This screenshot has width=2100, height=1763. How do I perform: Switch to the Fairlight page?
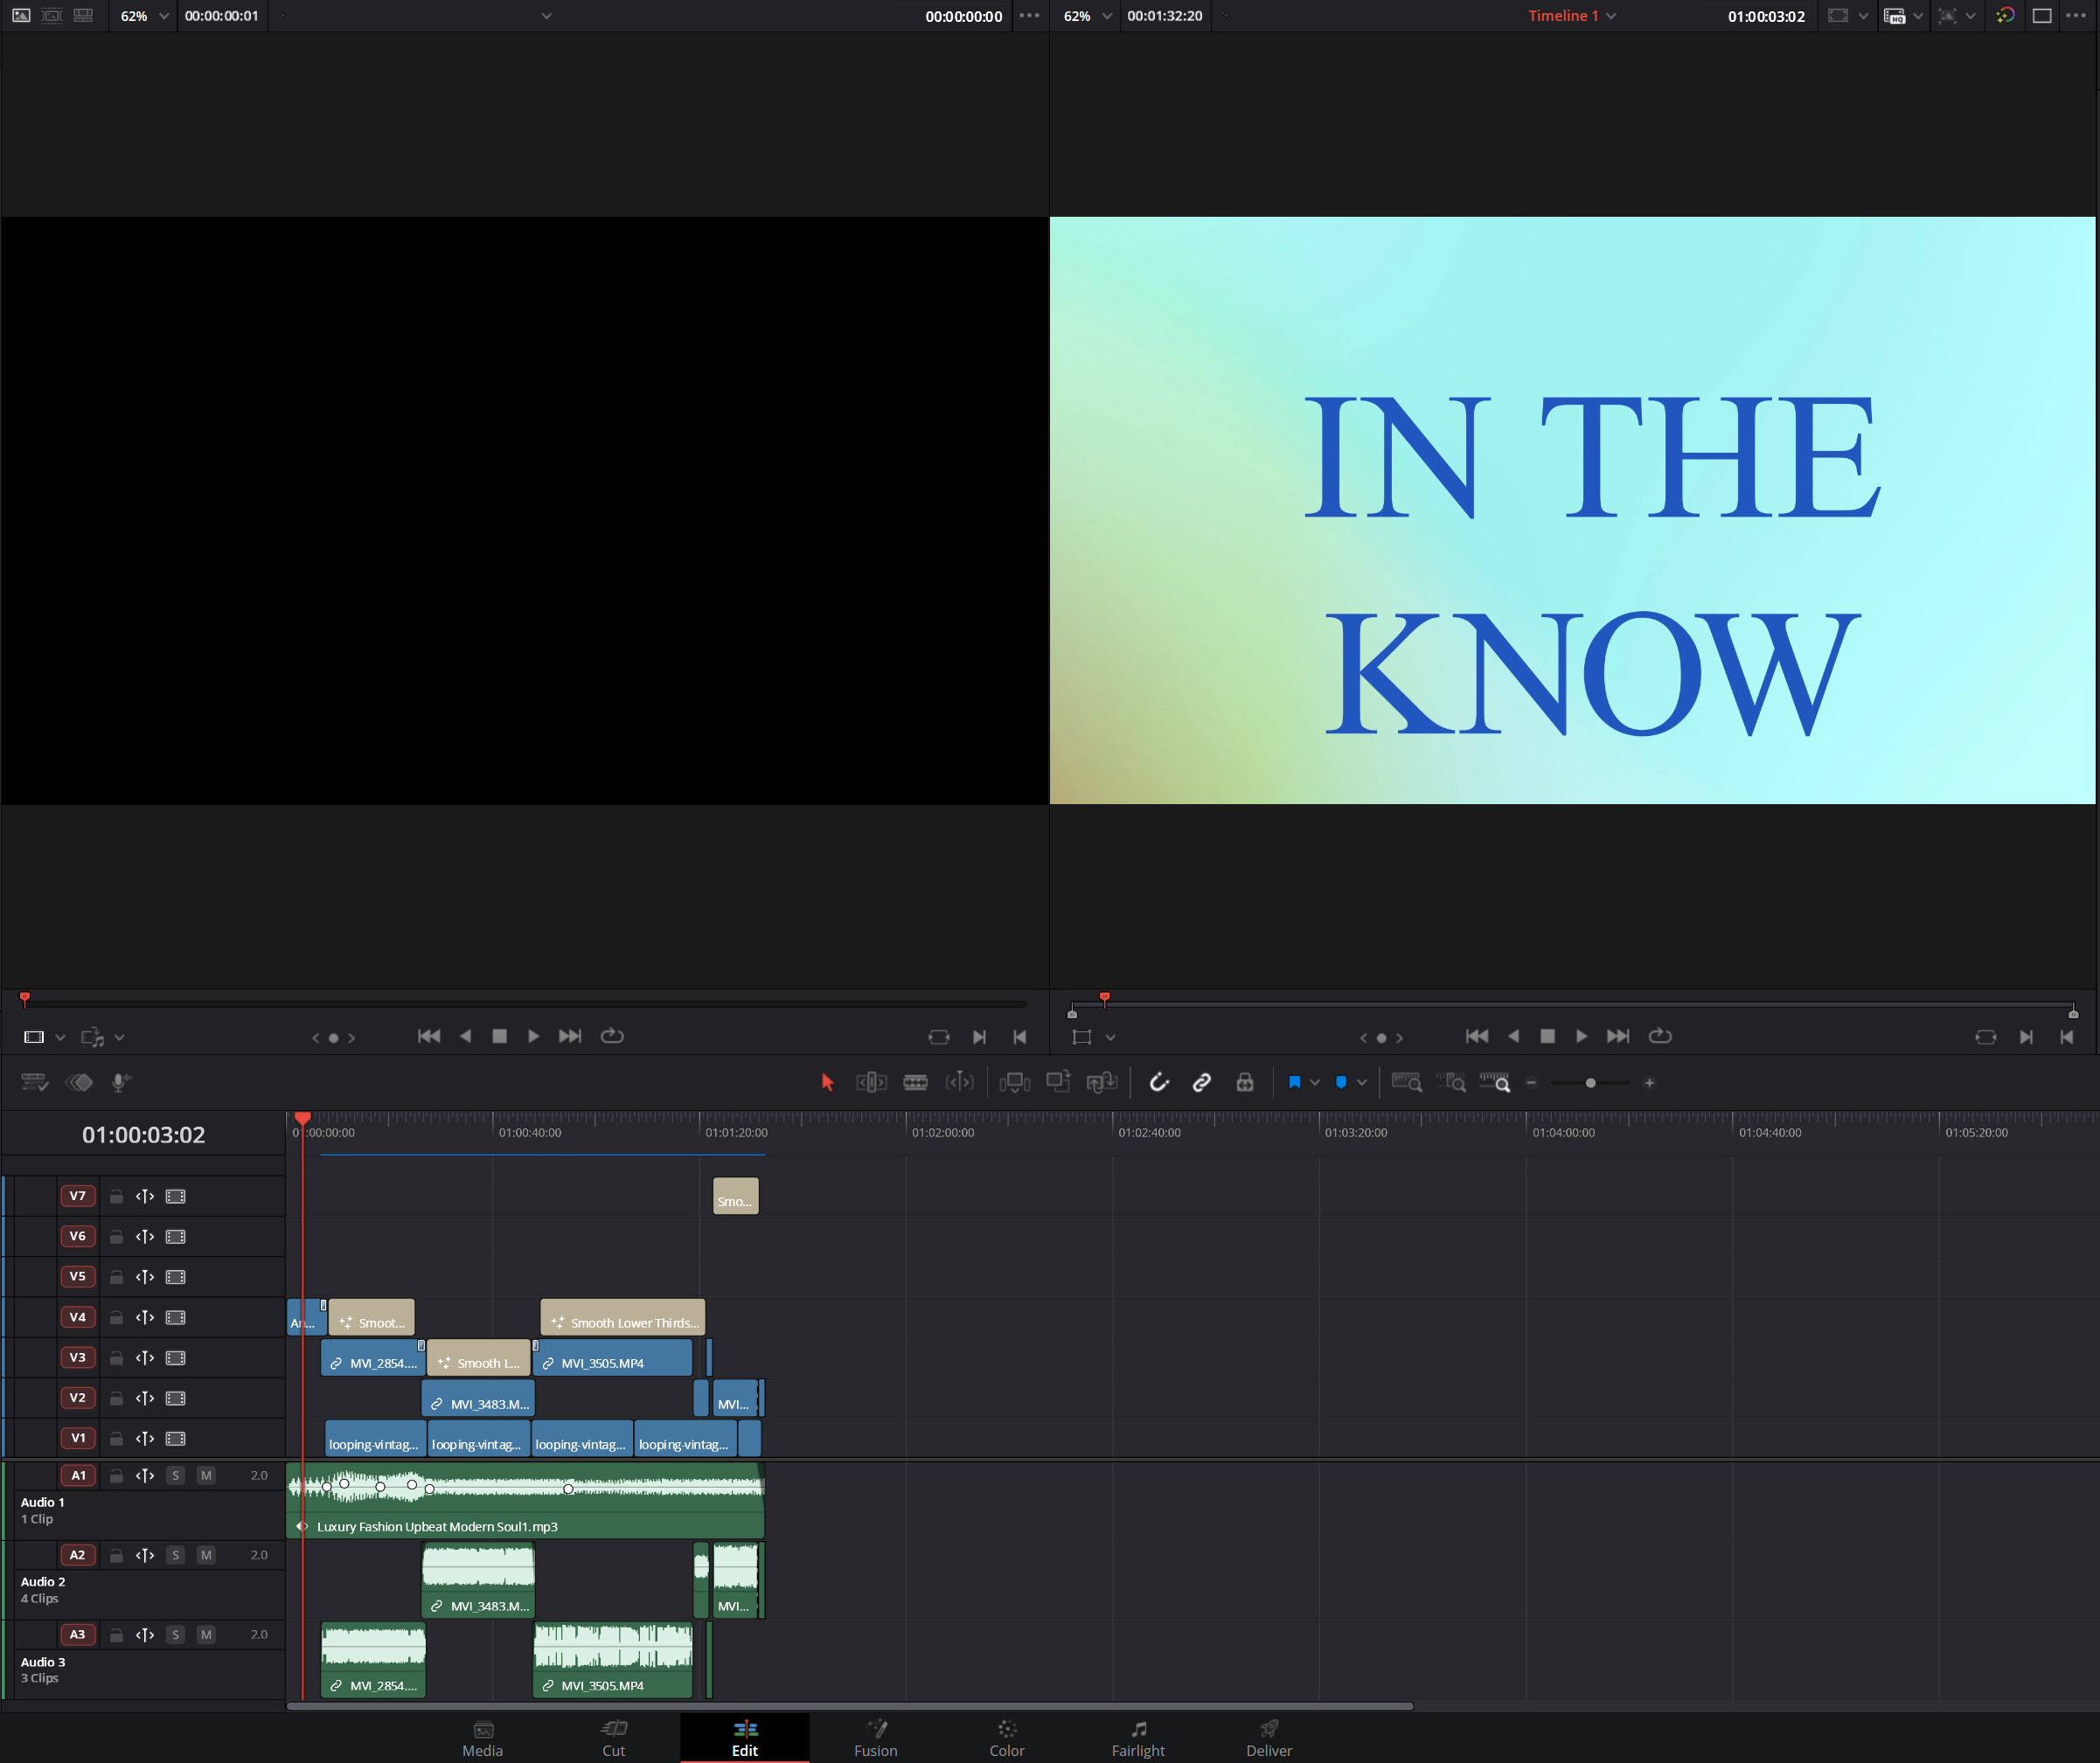pos(1138,1739)
